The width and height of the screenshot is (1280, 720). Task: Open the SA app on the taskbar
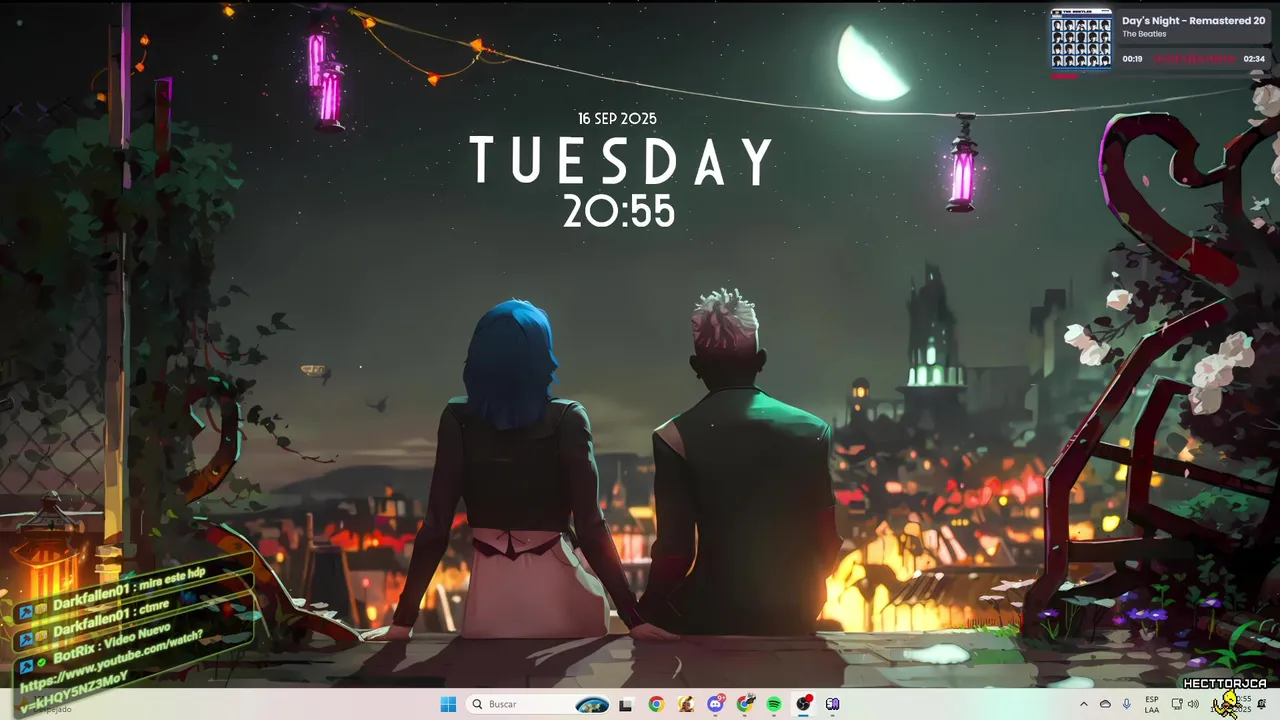click(x=833, y=704)
